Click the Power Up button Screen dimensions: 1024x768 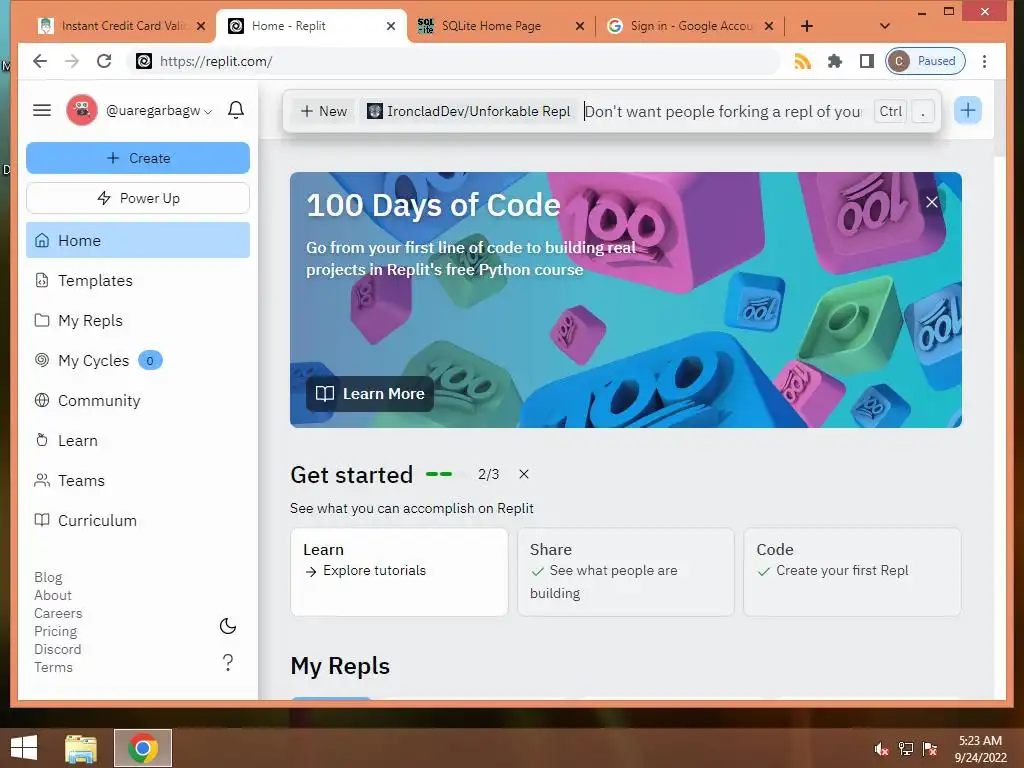[138, 198]
